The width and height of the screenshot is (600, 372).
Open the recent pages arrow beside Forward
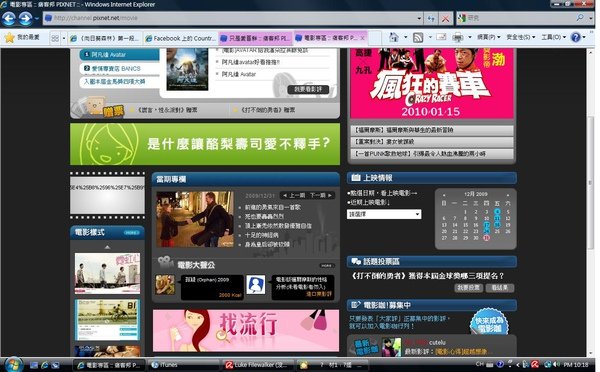coord(37,18)
